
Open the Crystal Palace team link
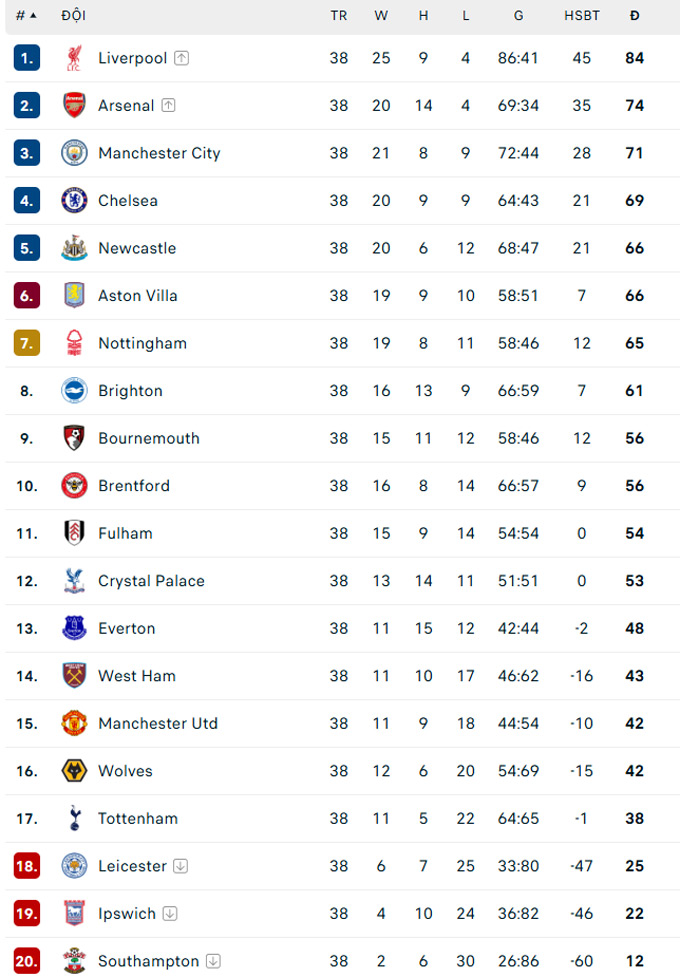point(151,581)
